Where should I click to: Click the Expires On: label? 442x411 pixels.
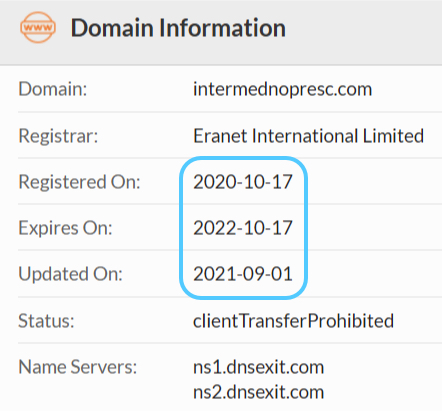click(x=65, y=228)
